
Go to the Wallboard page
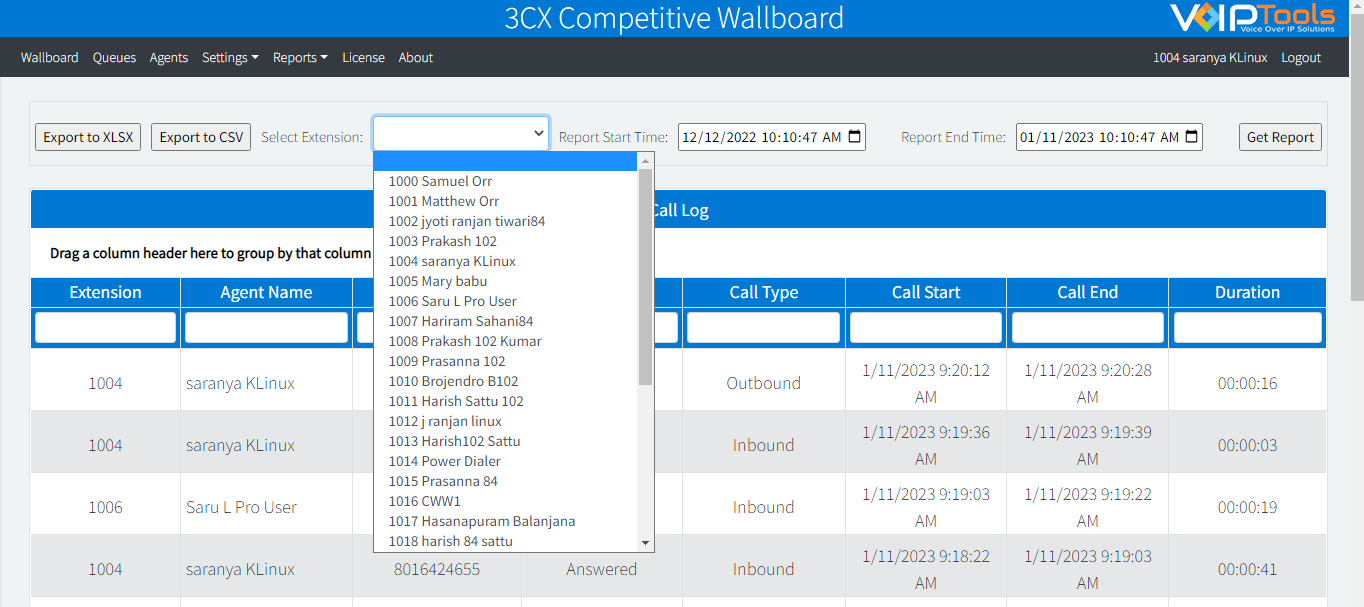(x=50, y=57)
